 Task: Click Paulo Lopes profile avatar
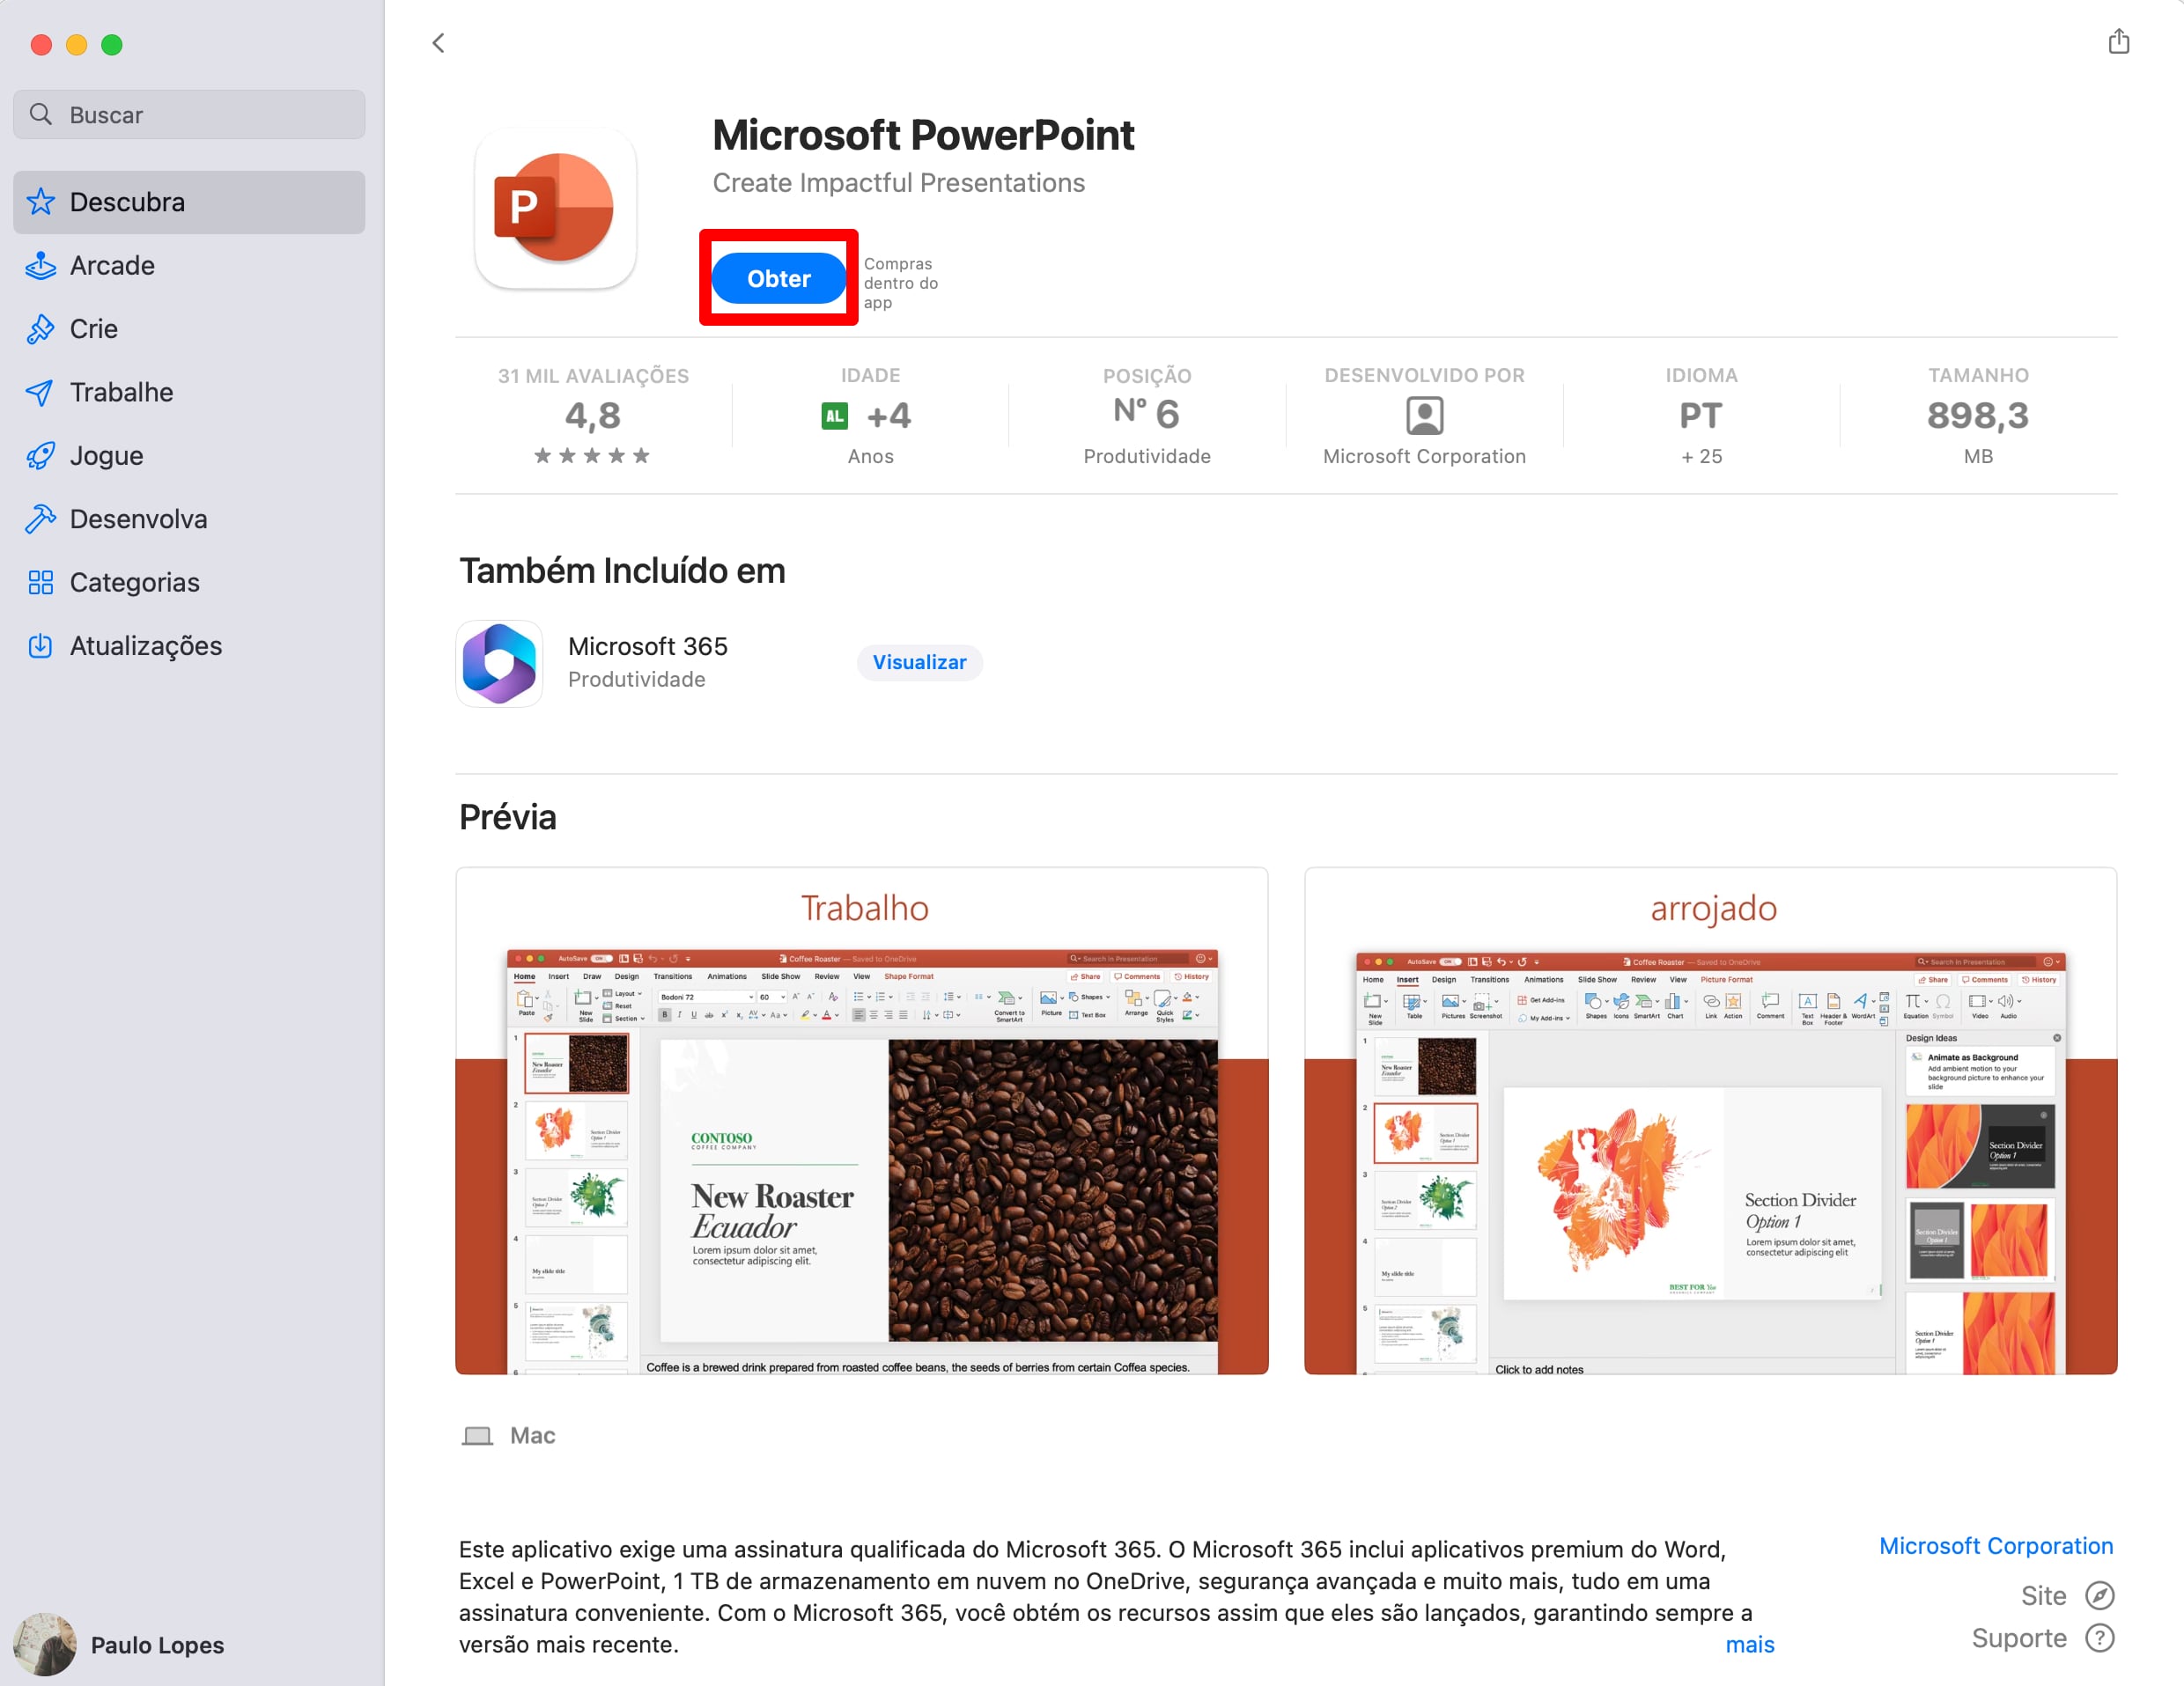coord(45,1643)
